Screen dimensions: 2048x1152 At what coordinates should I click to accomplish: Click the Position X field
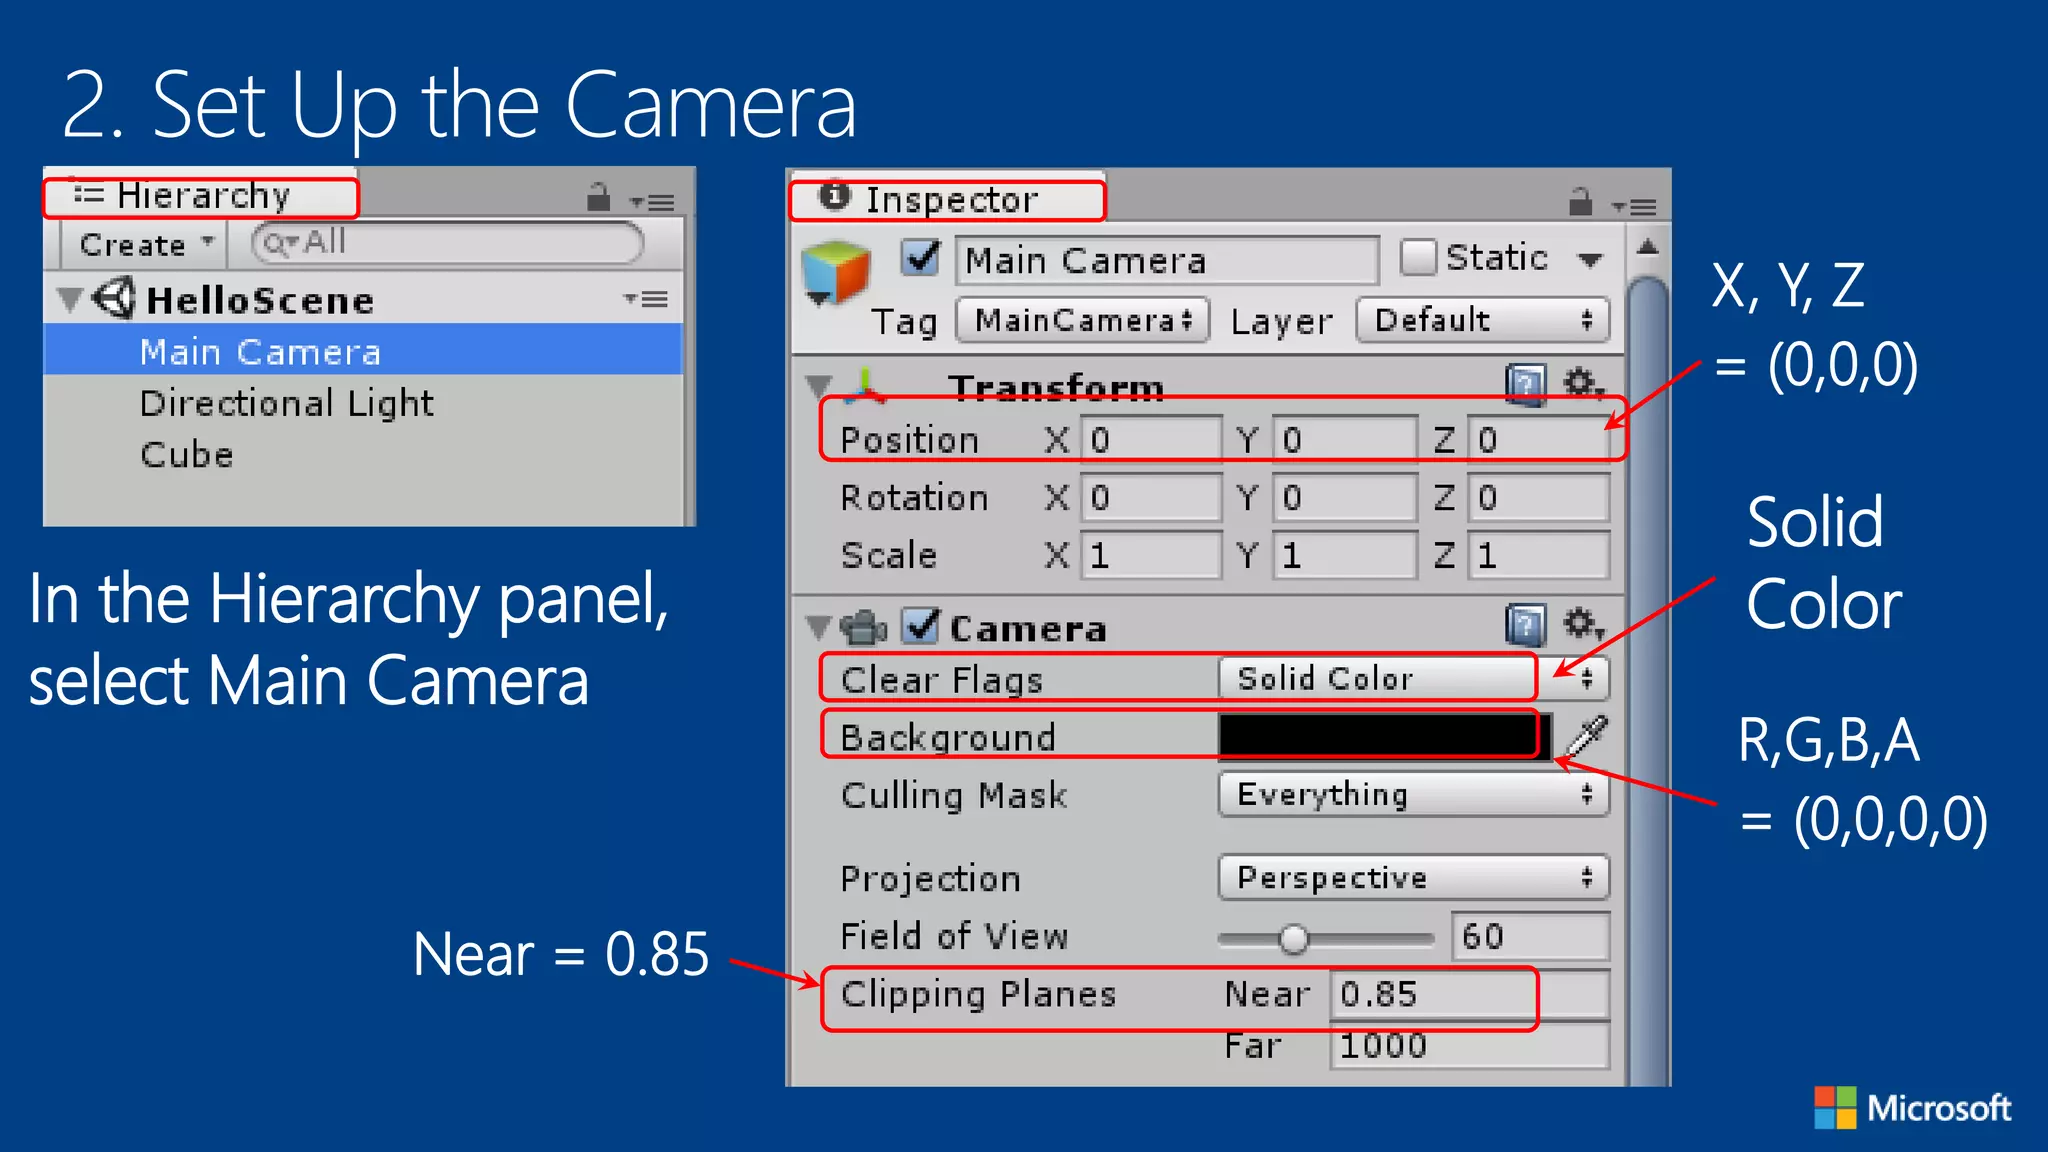pyautogui.click(x=1151, y=439)
